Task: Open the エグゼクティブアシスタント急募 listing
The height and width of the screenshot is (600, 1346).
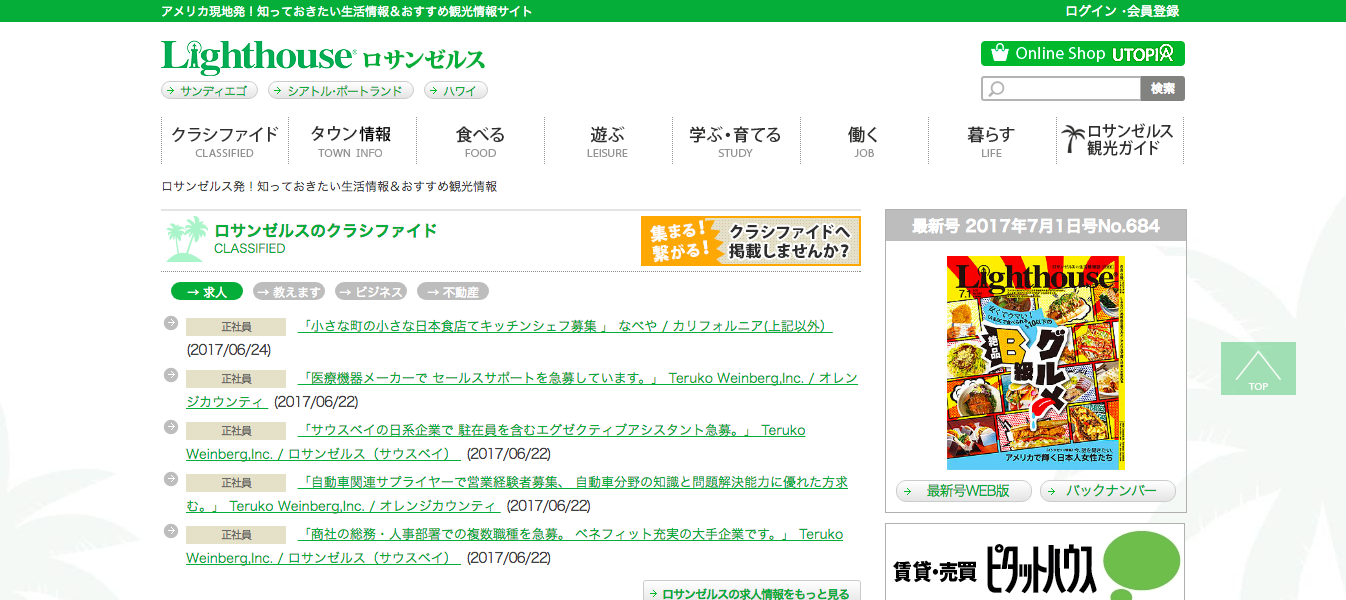Action: click(x=496, y=442)
